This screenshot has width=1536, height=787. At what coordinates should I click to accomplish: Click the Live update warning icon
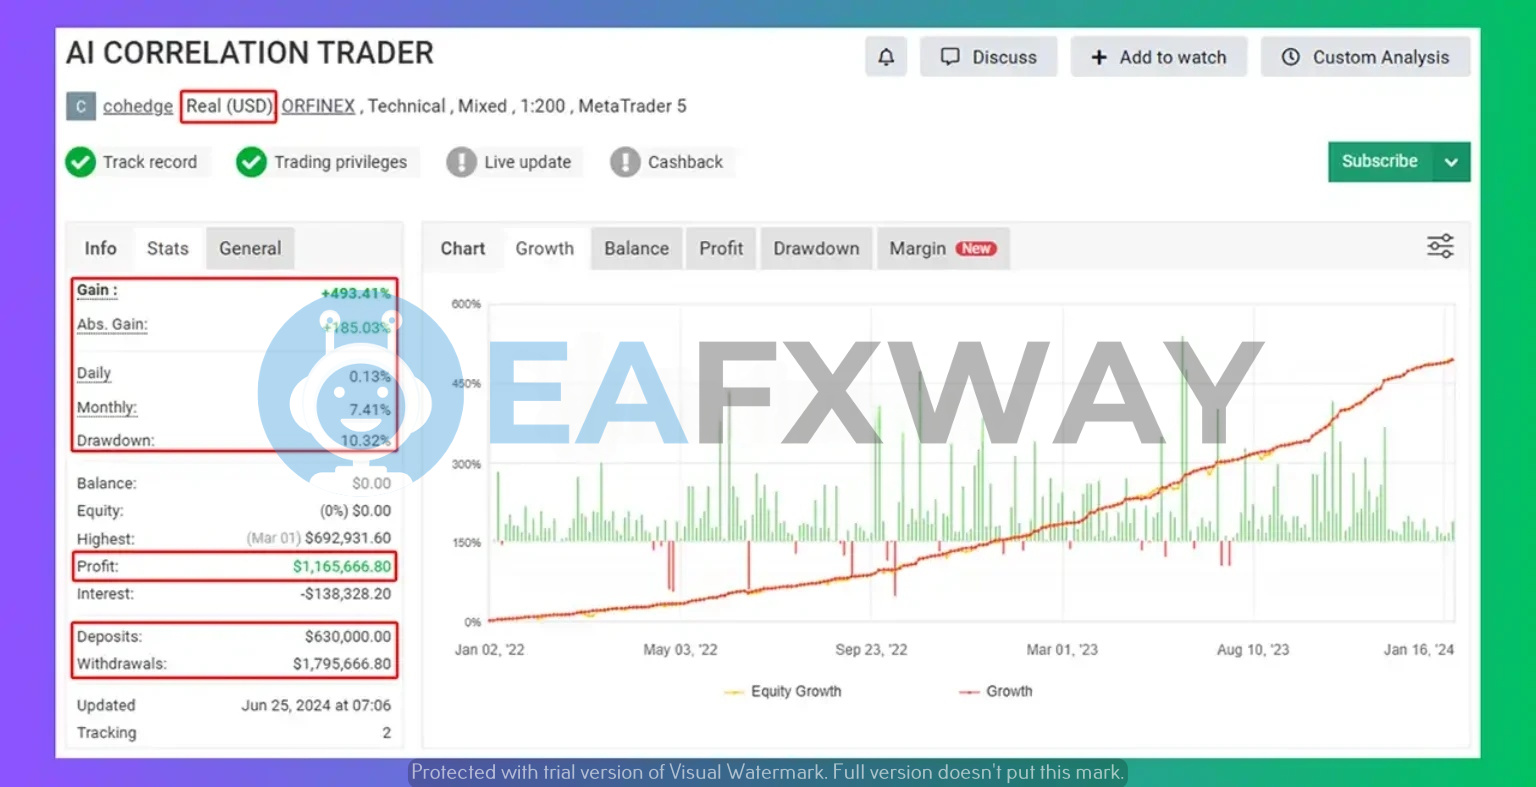point(461,162)
